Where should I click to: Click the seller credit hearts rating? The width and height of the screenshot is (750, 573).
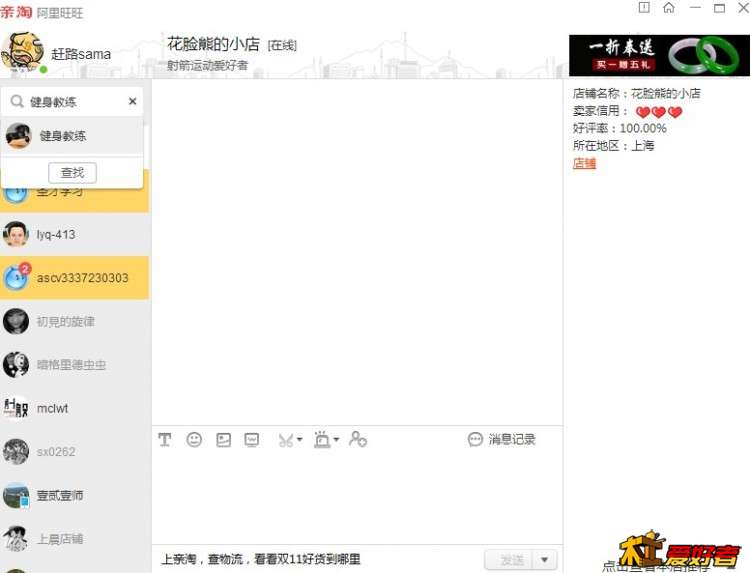click(659, 112)
